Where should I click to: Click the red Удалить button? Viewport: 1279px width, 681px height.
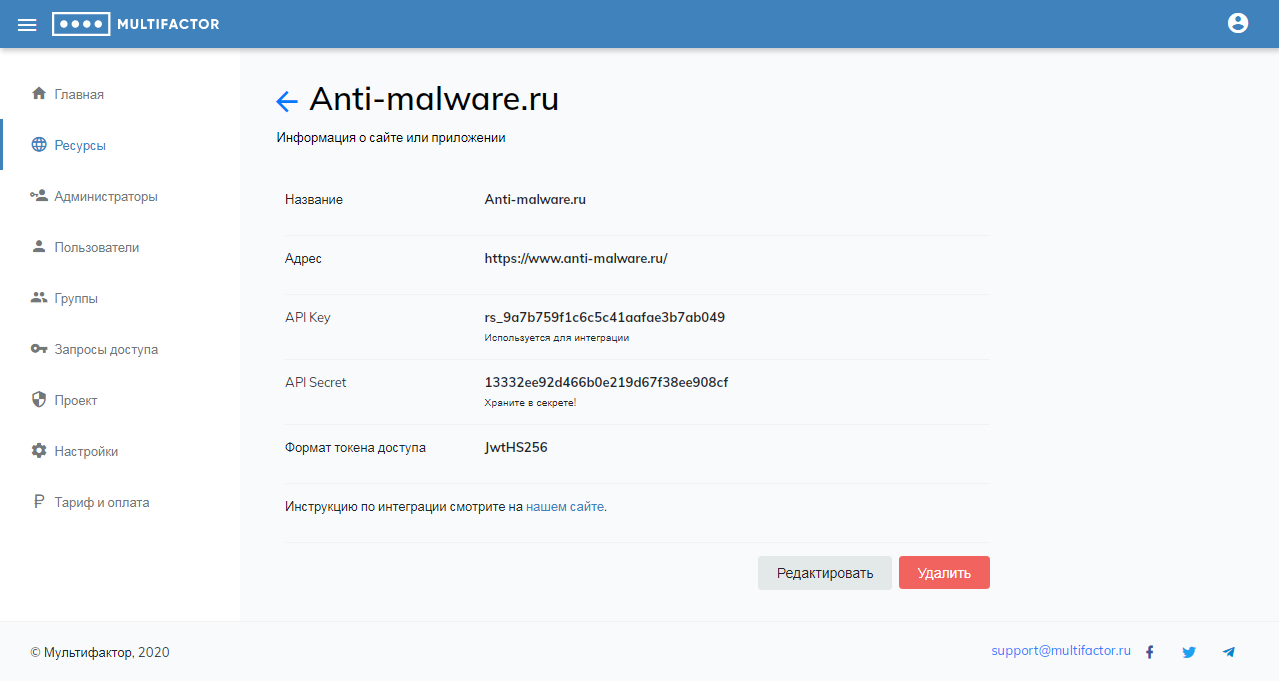[x=944, y=573]
